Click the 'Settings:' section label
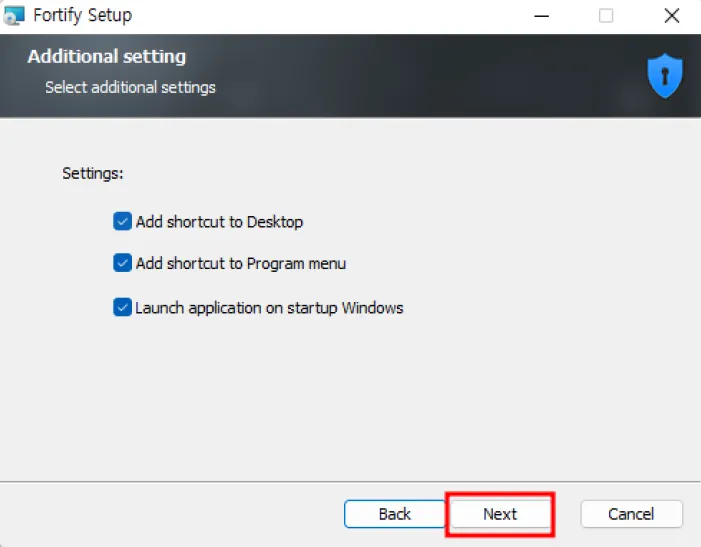Image resolution: width=701 pixels, height=547 pixels. [x=93, y=173]
